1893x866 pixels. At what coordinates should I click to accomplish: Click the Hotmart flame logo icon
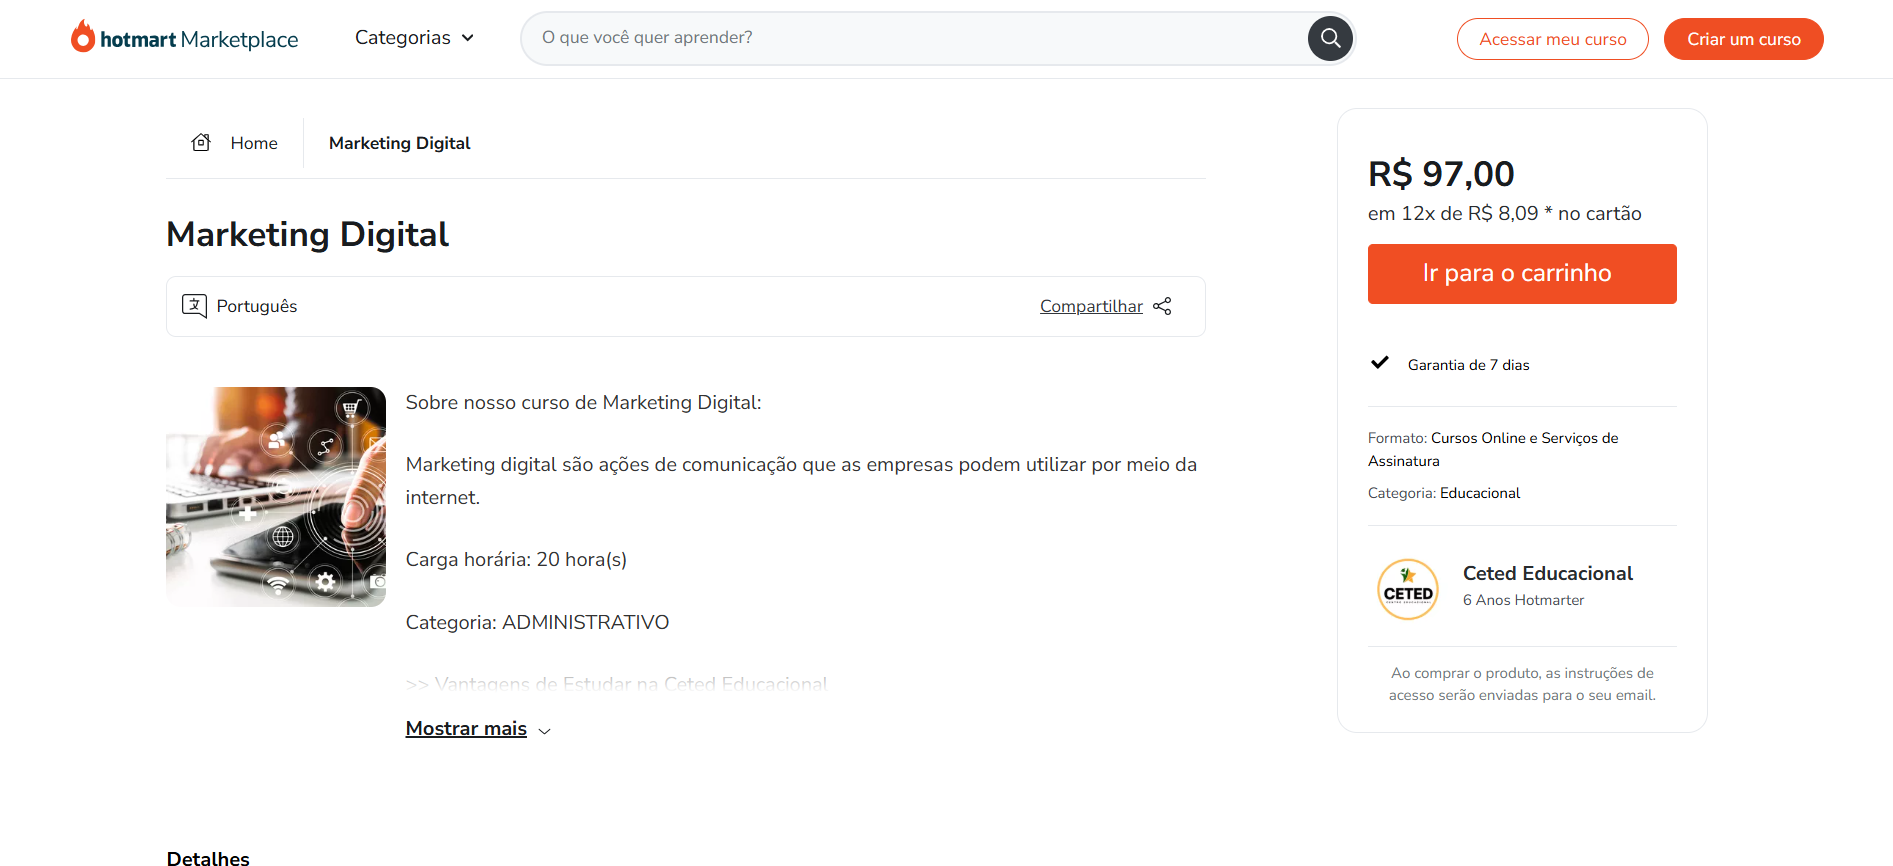coord(83,37)
